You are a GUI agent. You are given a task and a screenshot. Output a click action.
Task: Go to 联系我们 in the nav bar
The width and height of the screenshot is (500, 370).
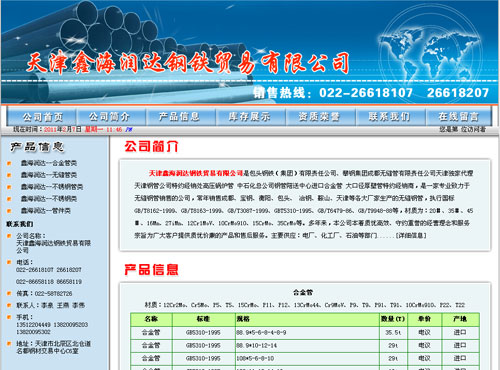point(389,117)
